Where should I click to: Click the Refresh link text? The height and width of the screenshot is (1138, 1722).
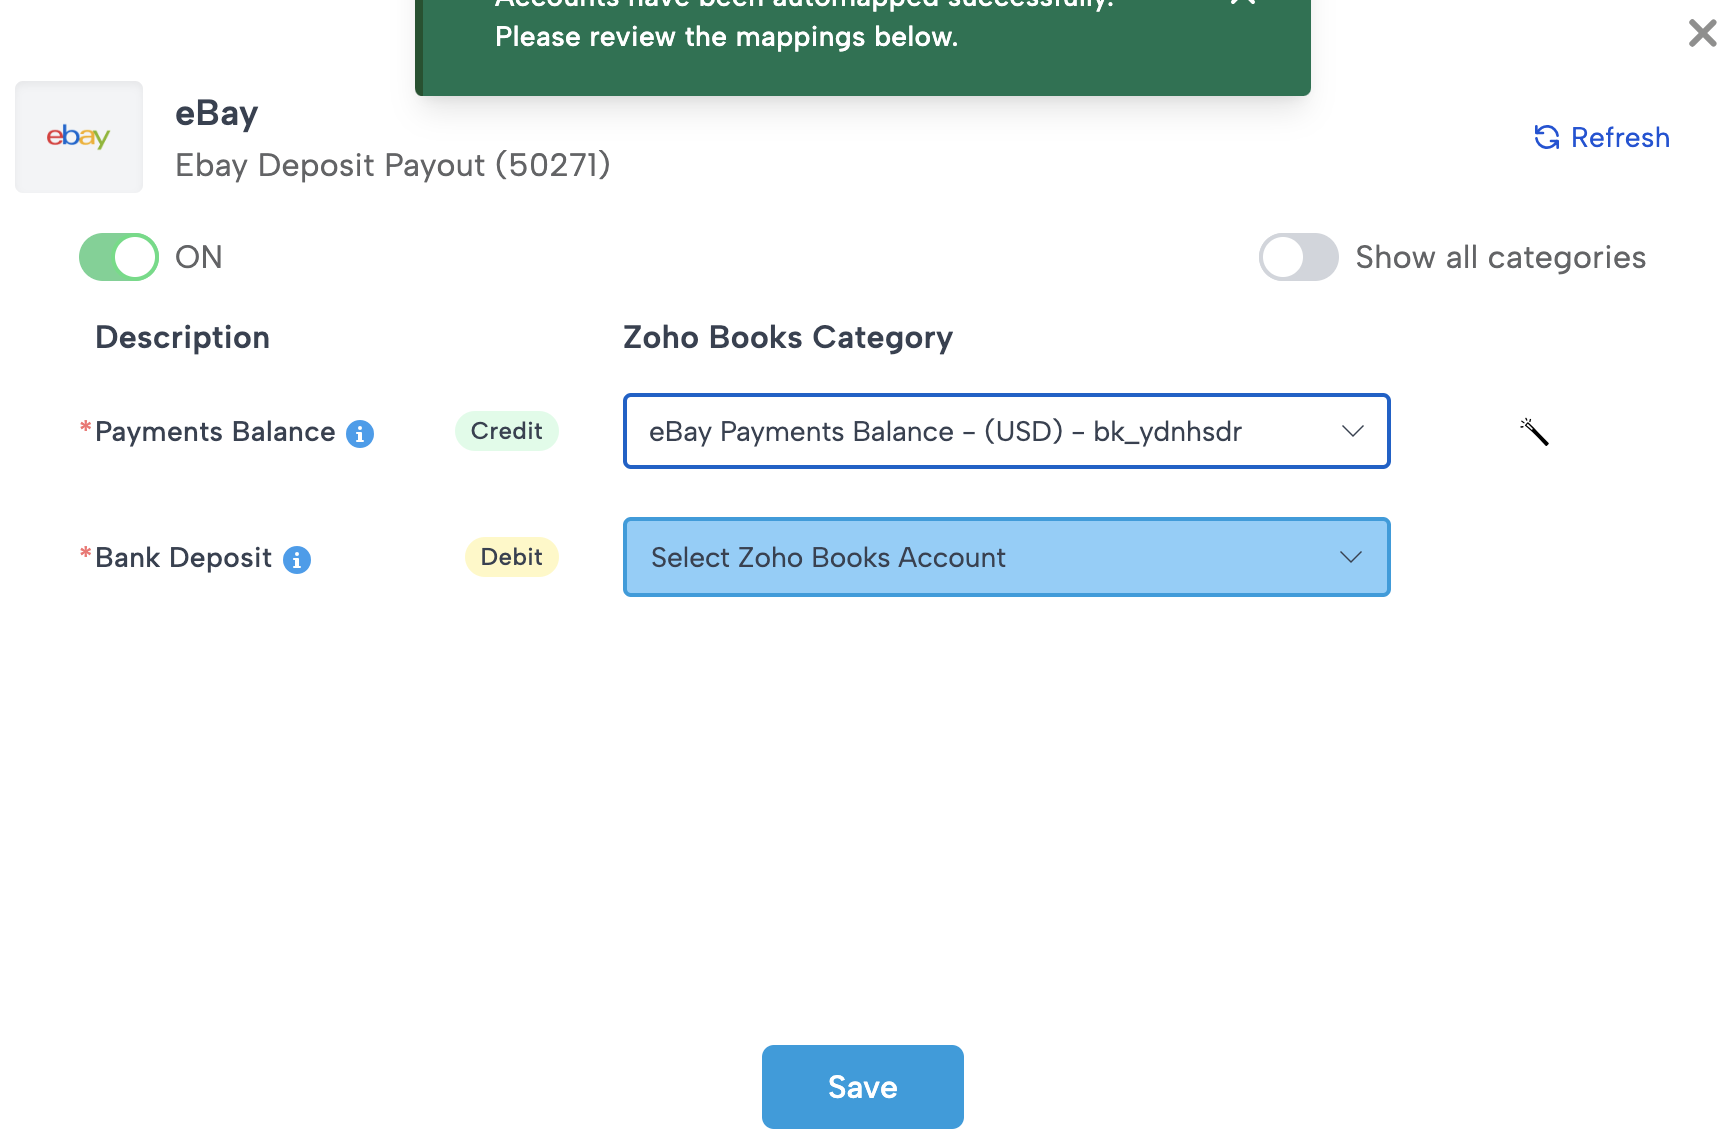[1620, 138]
